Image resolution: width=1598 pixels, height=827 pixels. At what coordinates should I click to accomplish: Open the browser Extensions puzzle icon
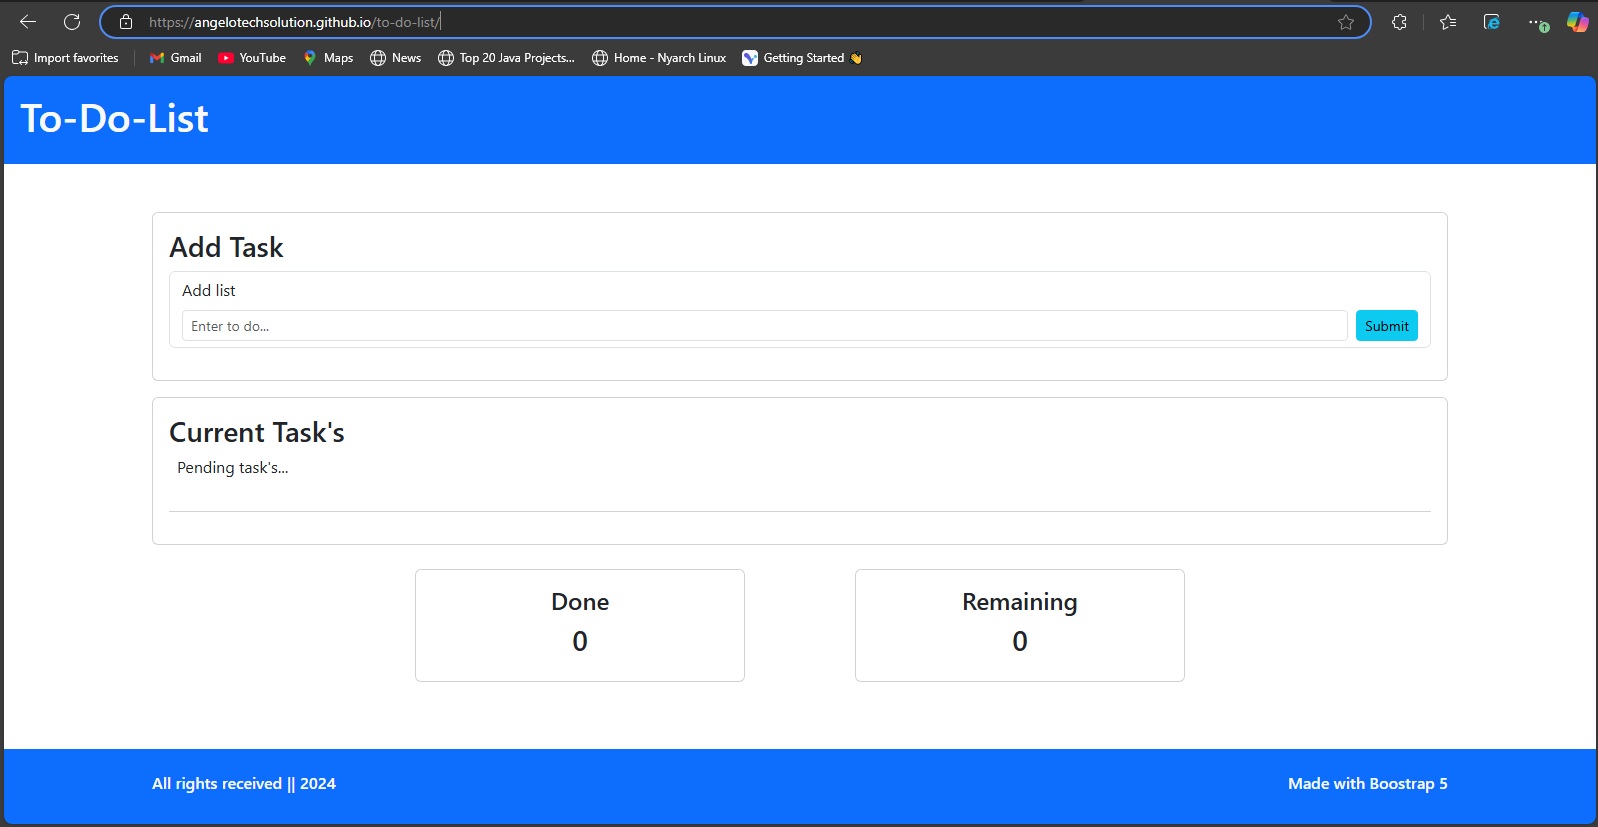point(1399,22)
